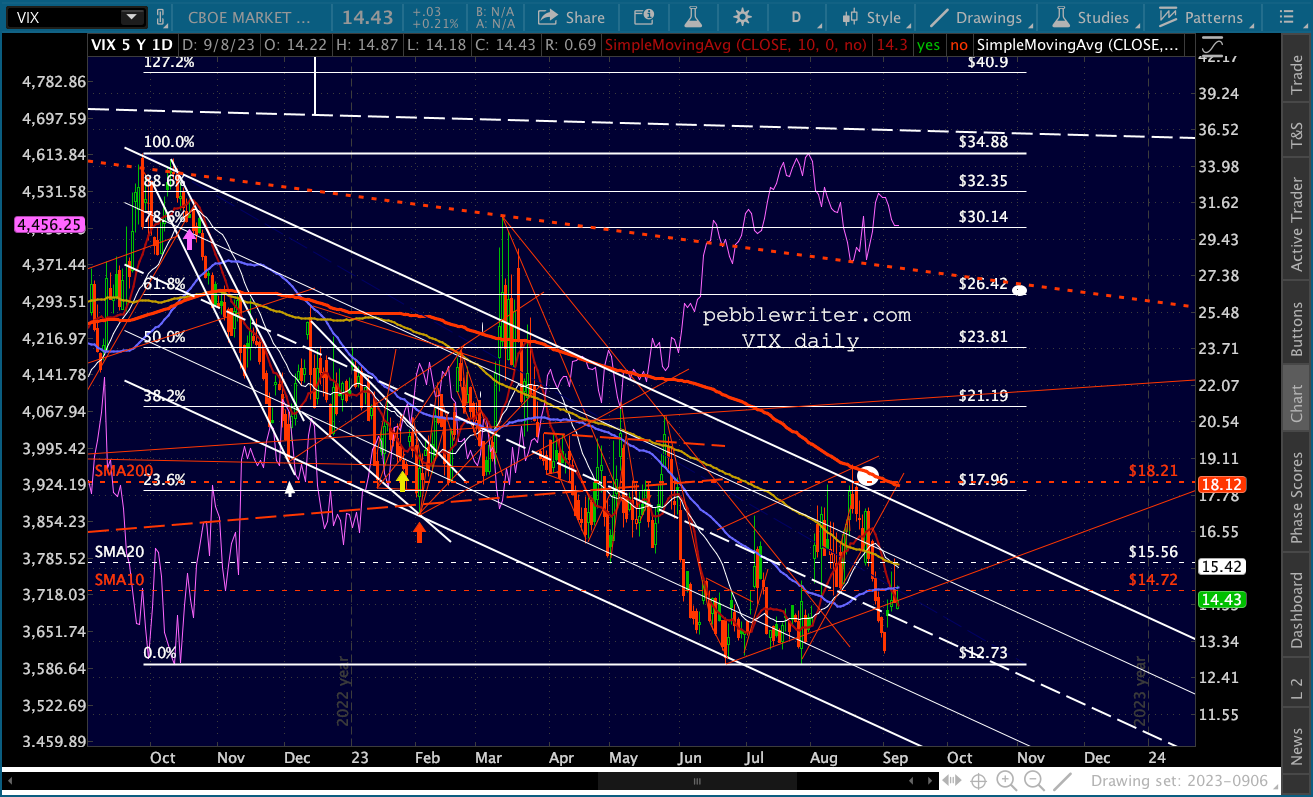The image size is (1313, 797).
Task: Click the crosshair pan tool icon
Action: [x=981, y=781]
